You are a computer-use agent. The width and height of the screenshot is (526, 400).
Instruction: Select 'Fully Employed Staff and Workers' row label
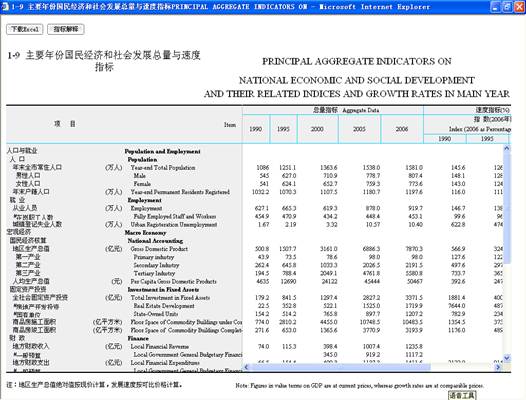(x=175, y=216)
